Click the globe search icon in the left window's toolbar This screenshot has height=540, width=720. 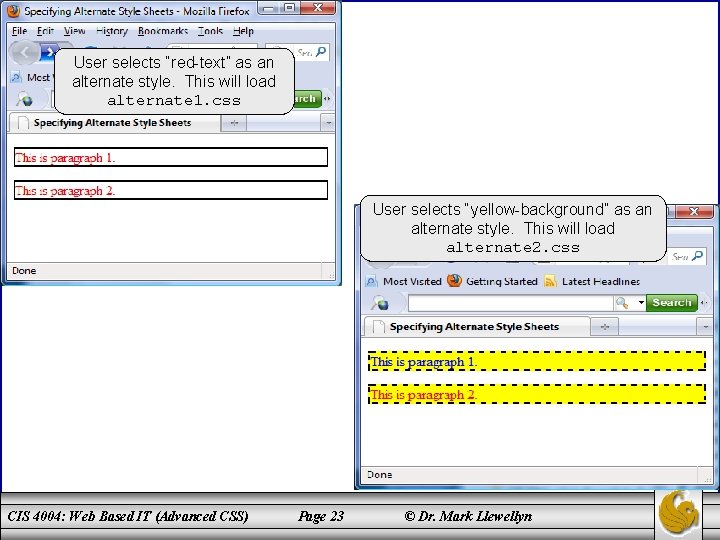[x=25, y=98]
